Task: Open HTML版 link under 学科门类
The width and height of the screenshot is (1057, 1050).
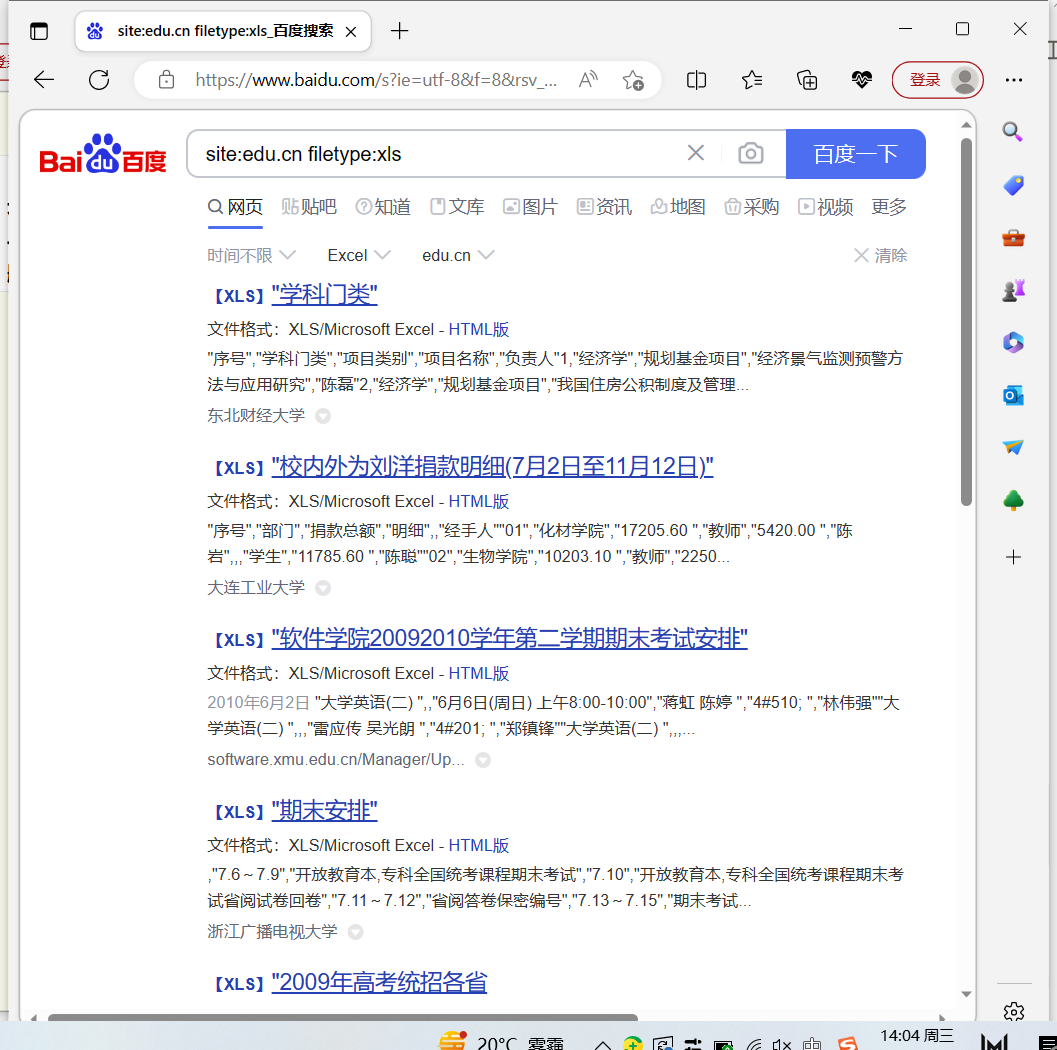Action: (479, 330)
